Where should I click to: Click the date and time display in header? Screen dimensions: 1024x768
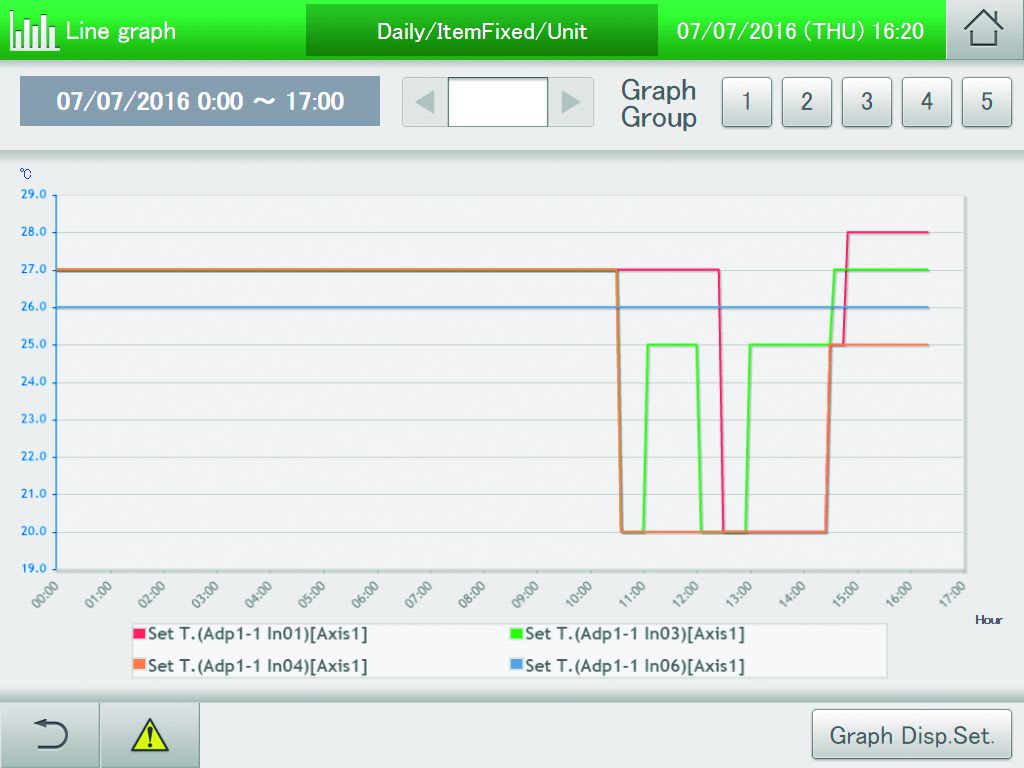pos(800,31)
